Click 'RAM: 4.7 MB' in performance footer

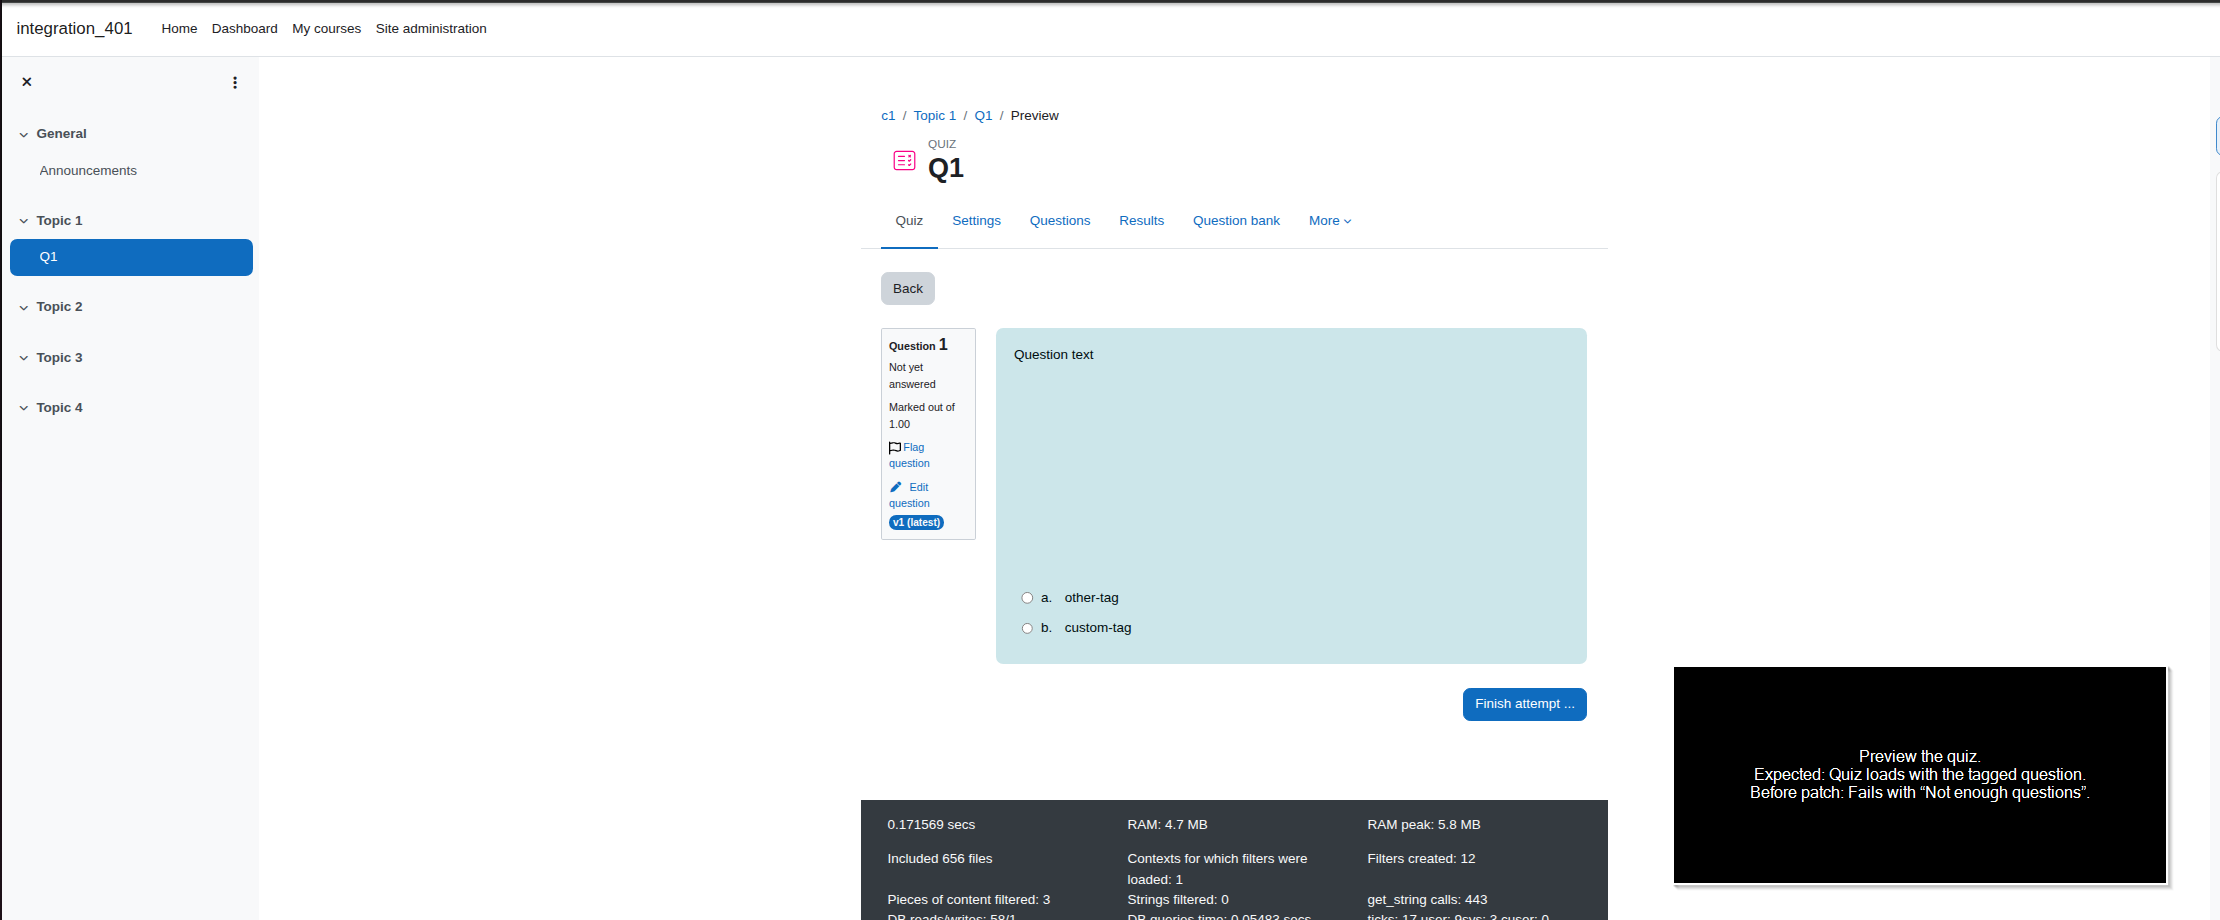[x=1167, y=825]
